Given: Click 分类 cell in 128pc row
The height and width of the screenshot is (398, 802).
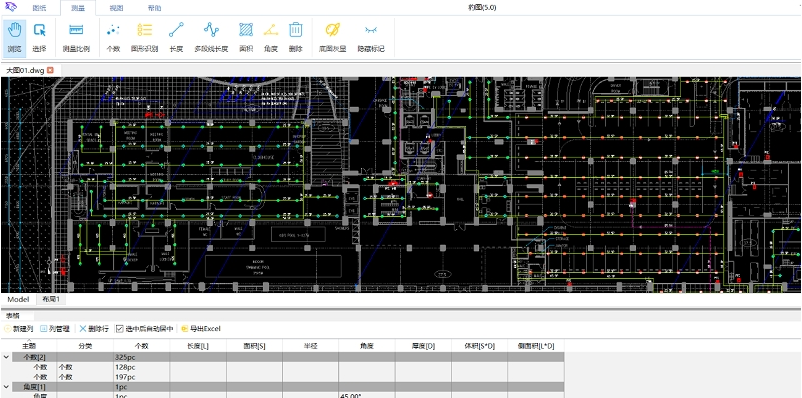Looking at the screenshot, I should [x=85, y=367].
